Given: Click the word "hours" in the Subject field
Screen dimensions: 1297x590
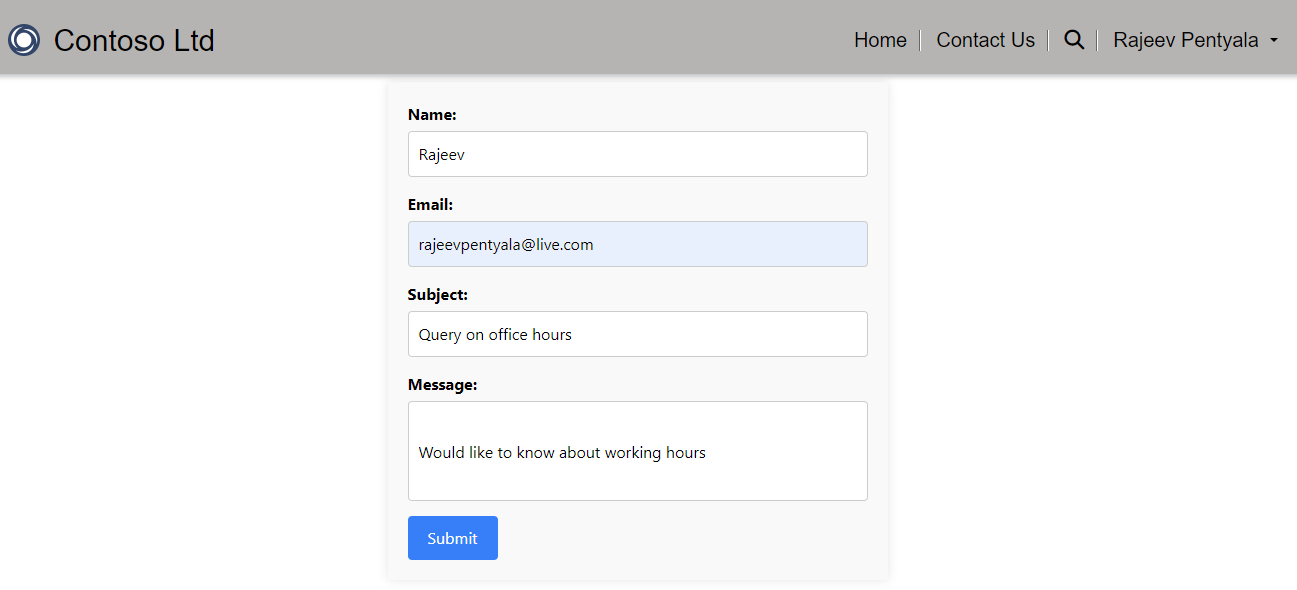Looking at the screenshot, I should pyautogui.click(x=552, y=334).
